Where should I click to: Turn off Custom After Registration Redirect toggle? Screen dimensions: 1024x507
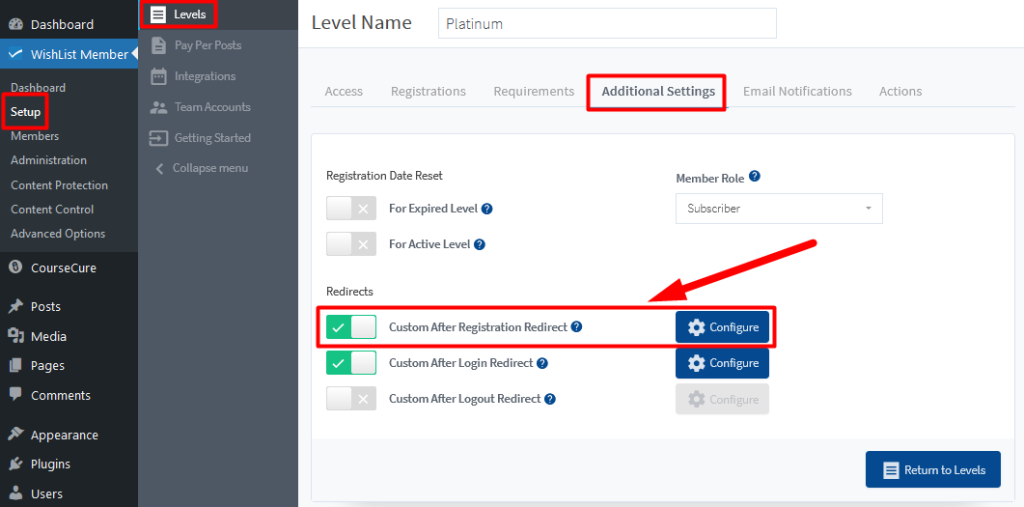pos(351,327)
